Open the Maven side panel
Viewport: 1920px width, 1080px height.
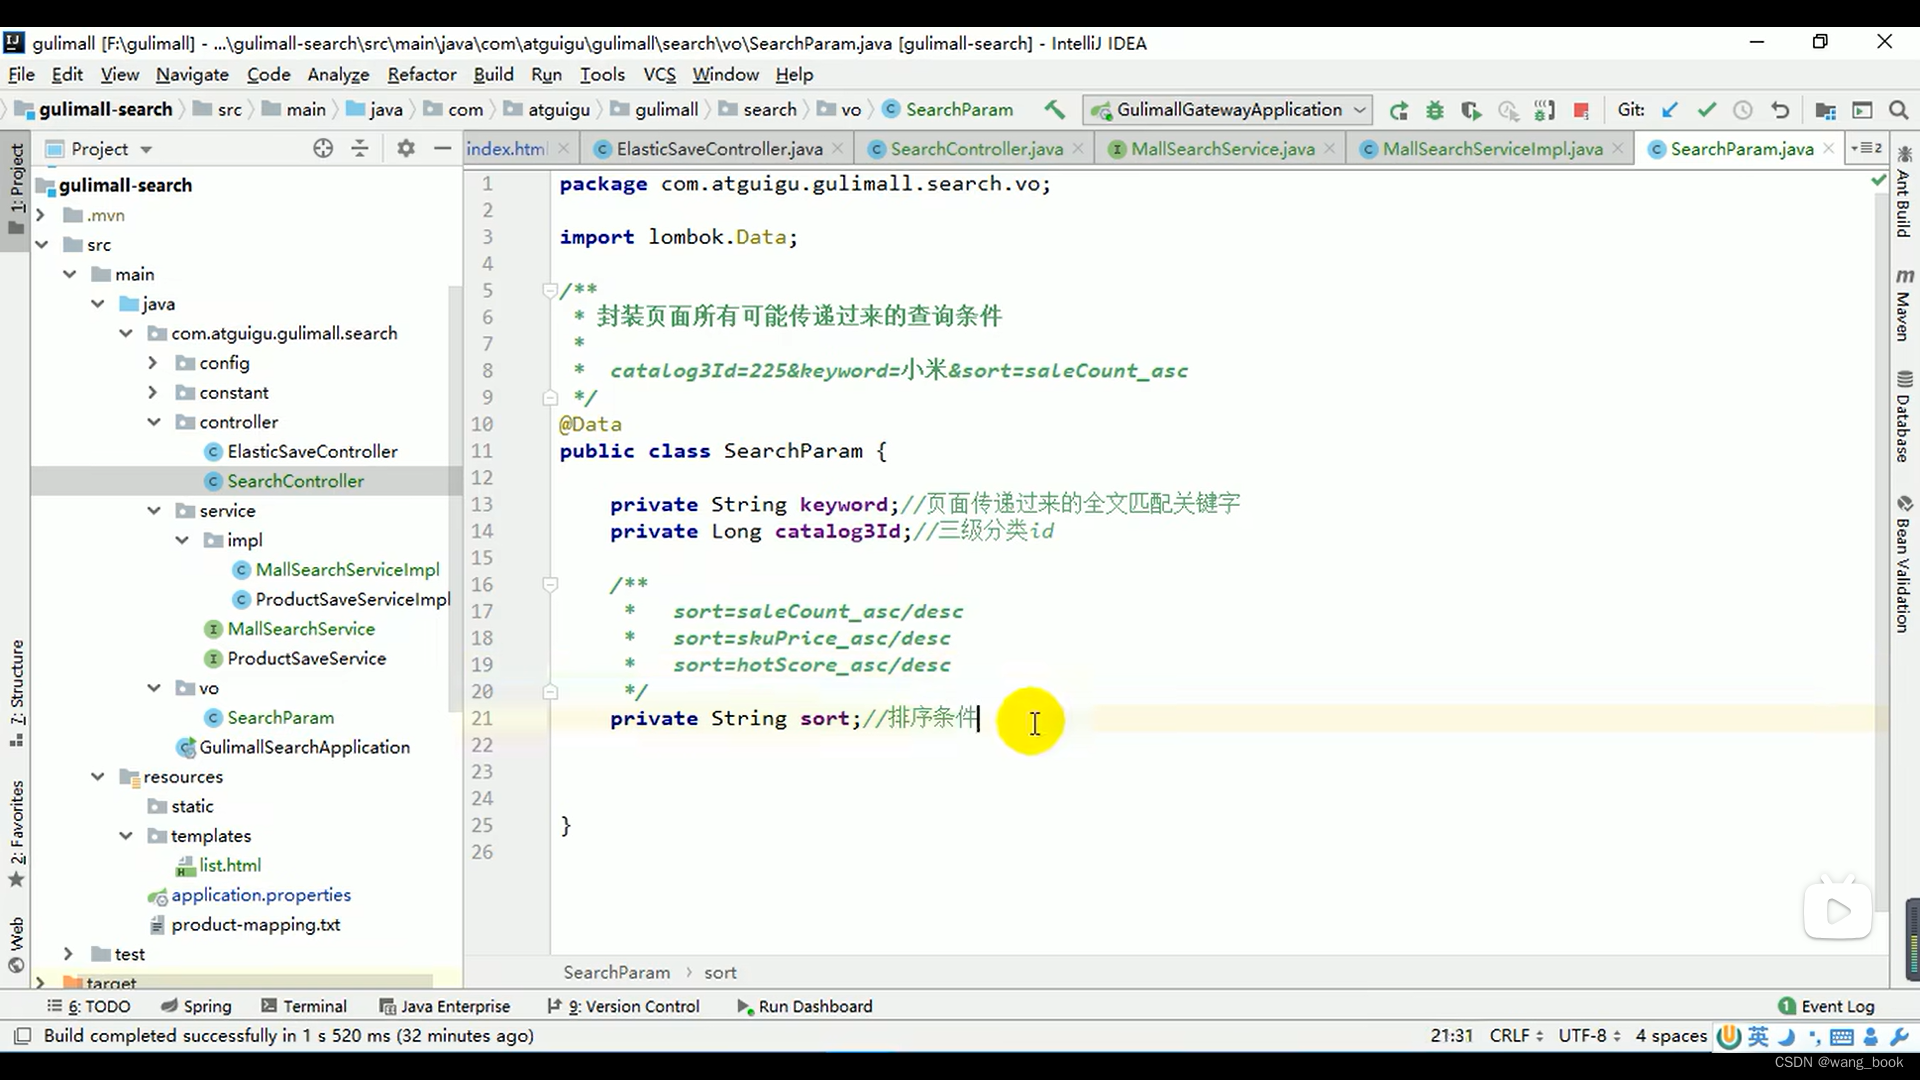click(1904, 304)
